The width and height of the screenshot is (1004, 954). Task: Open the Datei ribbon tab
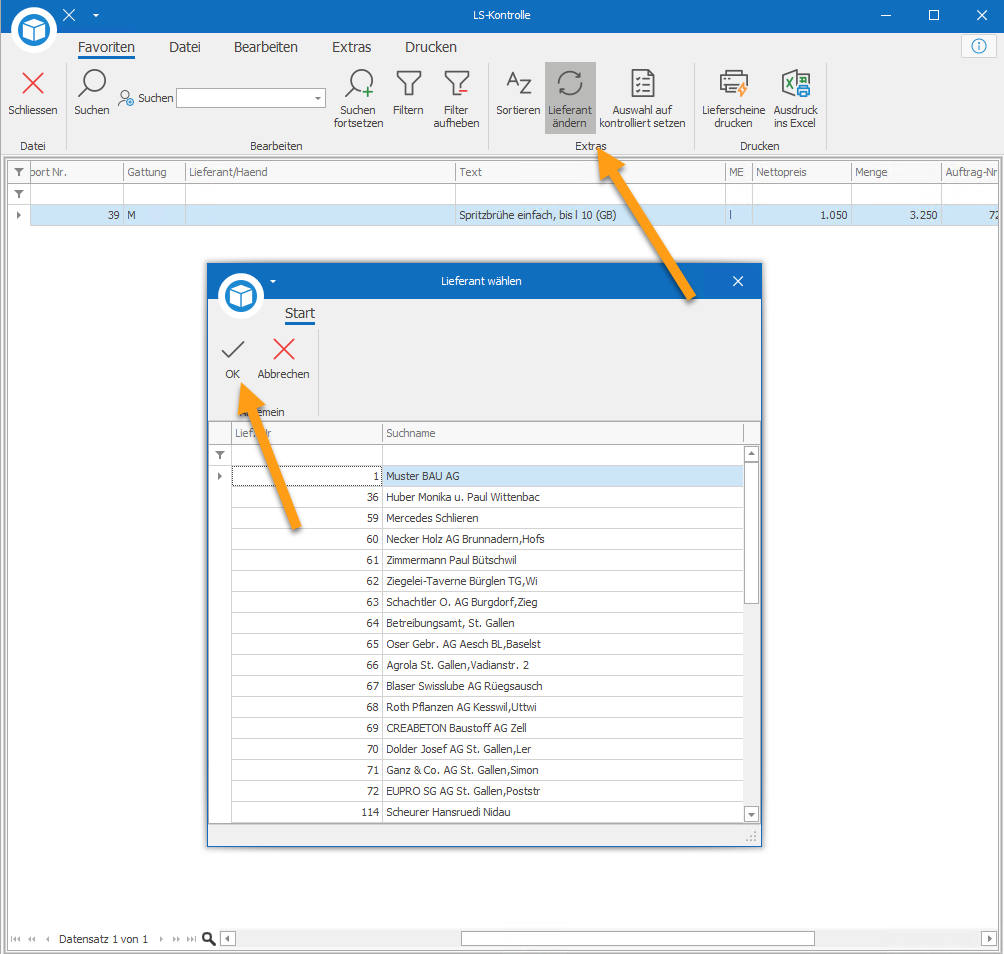tap(185, 47)
